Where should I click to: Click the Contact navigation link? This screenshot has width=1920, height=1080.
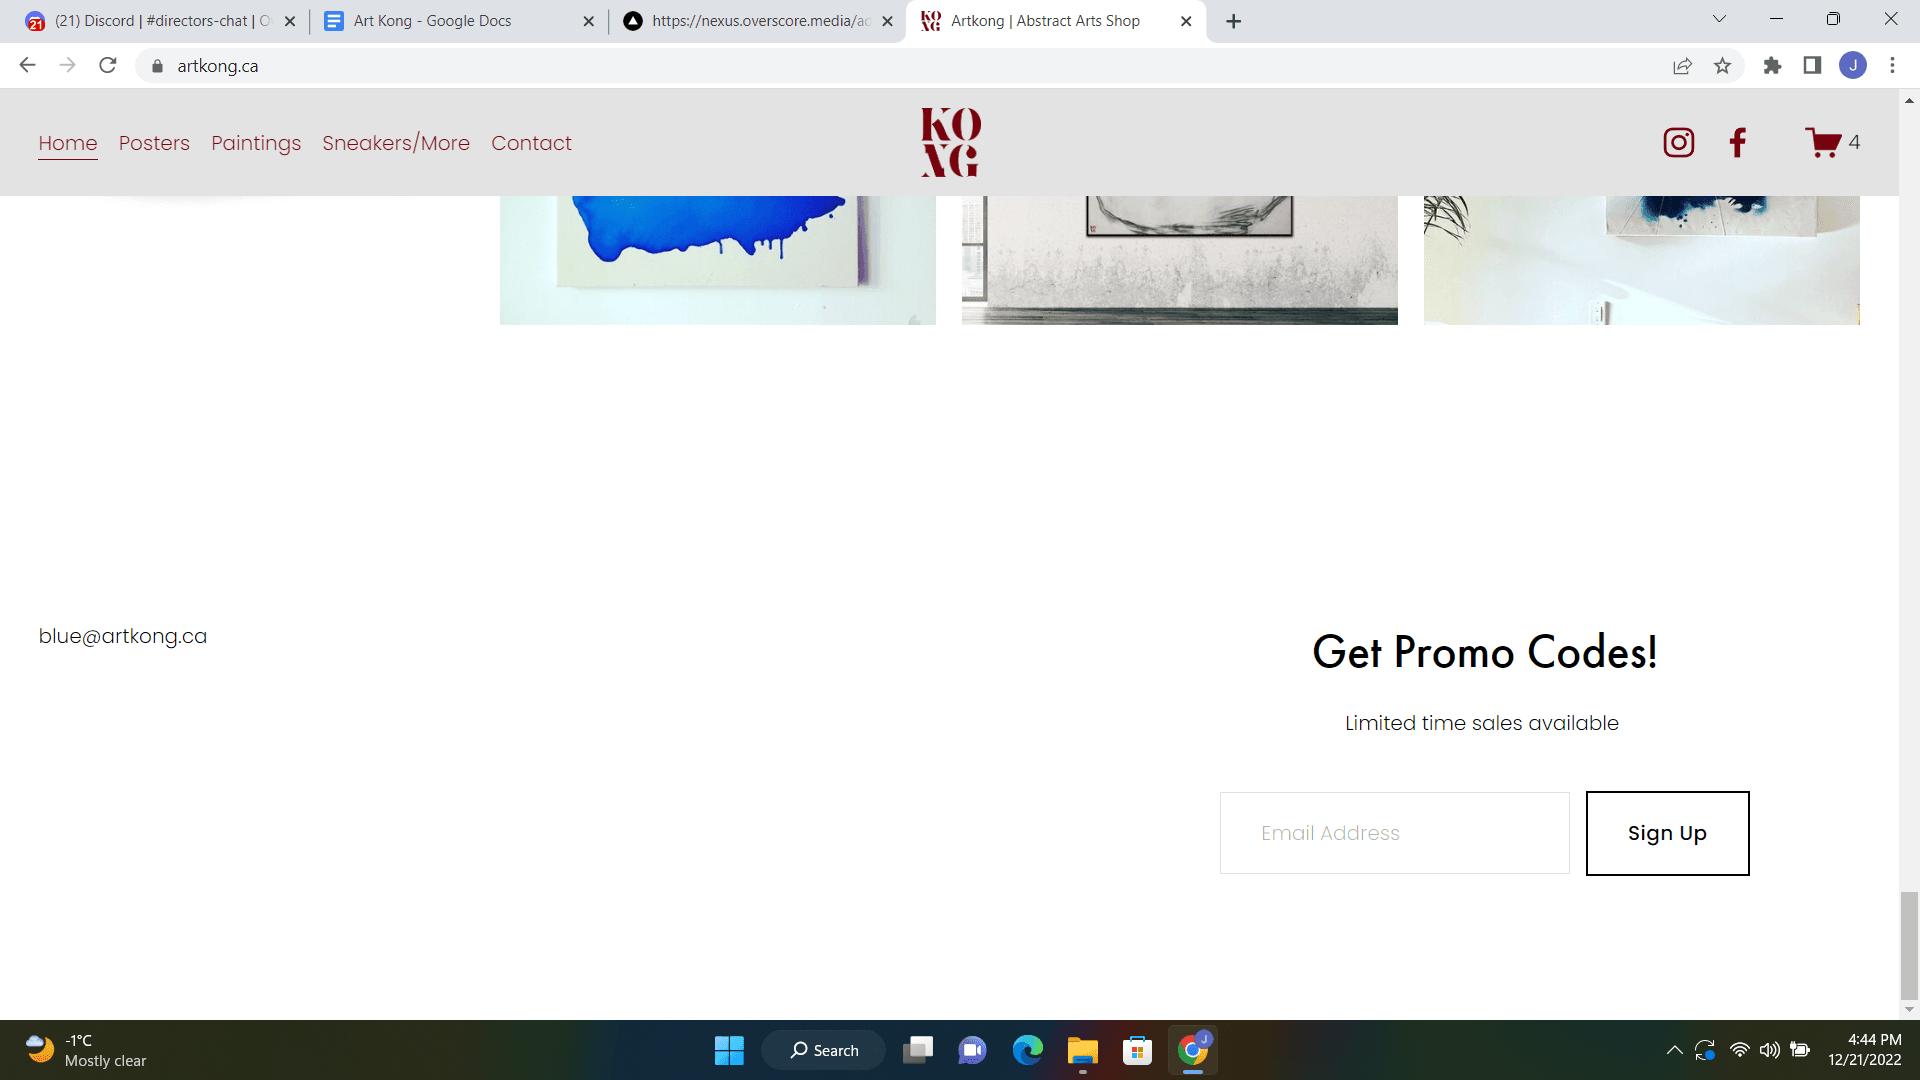click(x=531, y=142)
